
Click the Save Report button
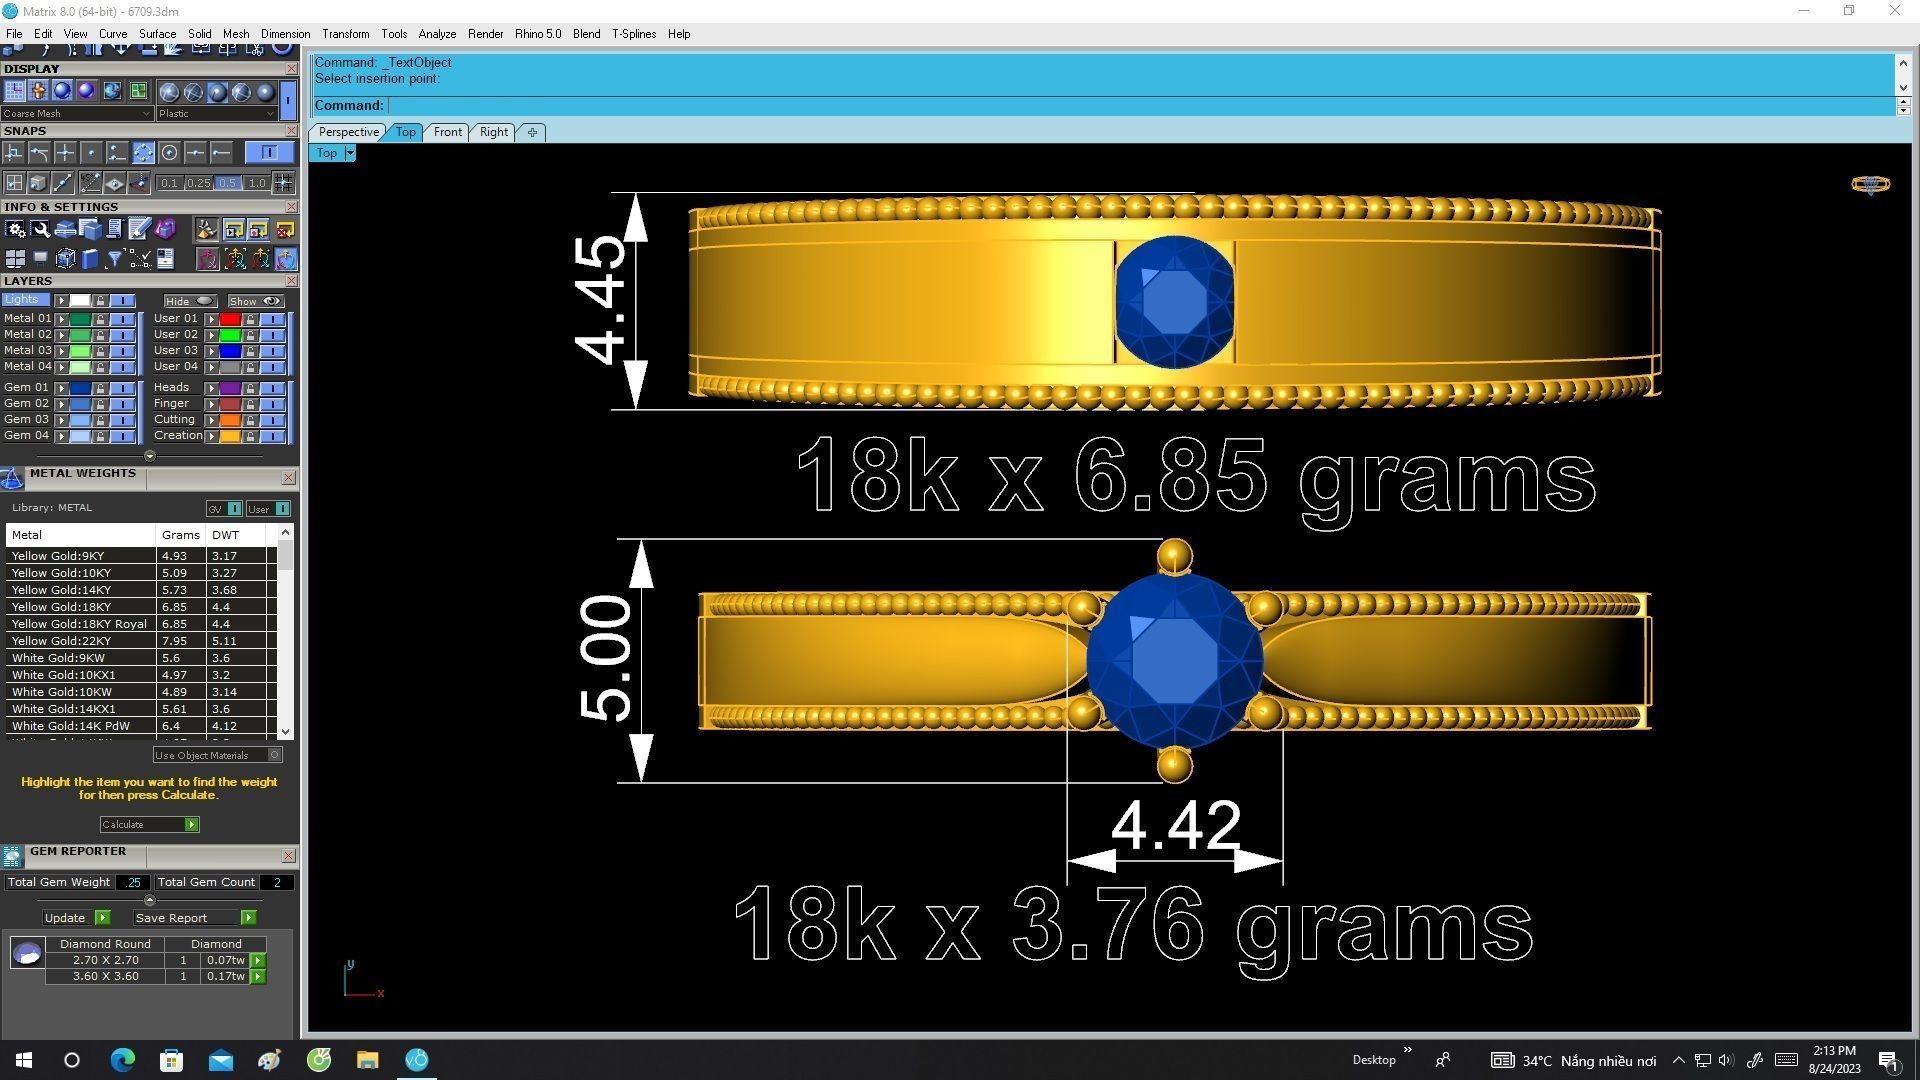click(195, 918)
